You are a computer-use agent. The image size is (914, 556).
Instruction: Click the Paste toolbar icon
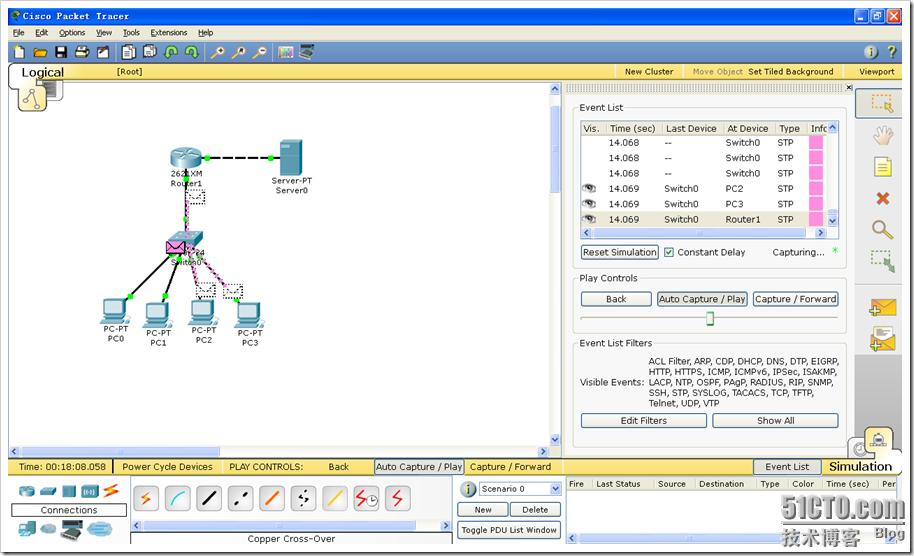click(x=150, y=52)
